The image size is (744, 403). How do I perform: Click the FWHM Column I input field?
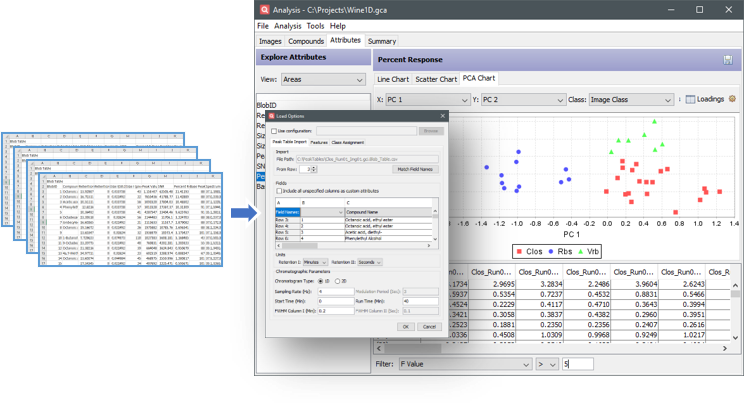point(336,311)
